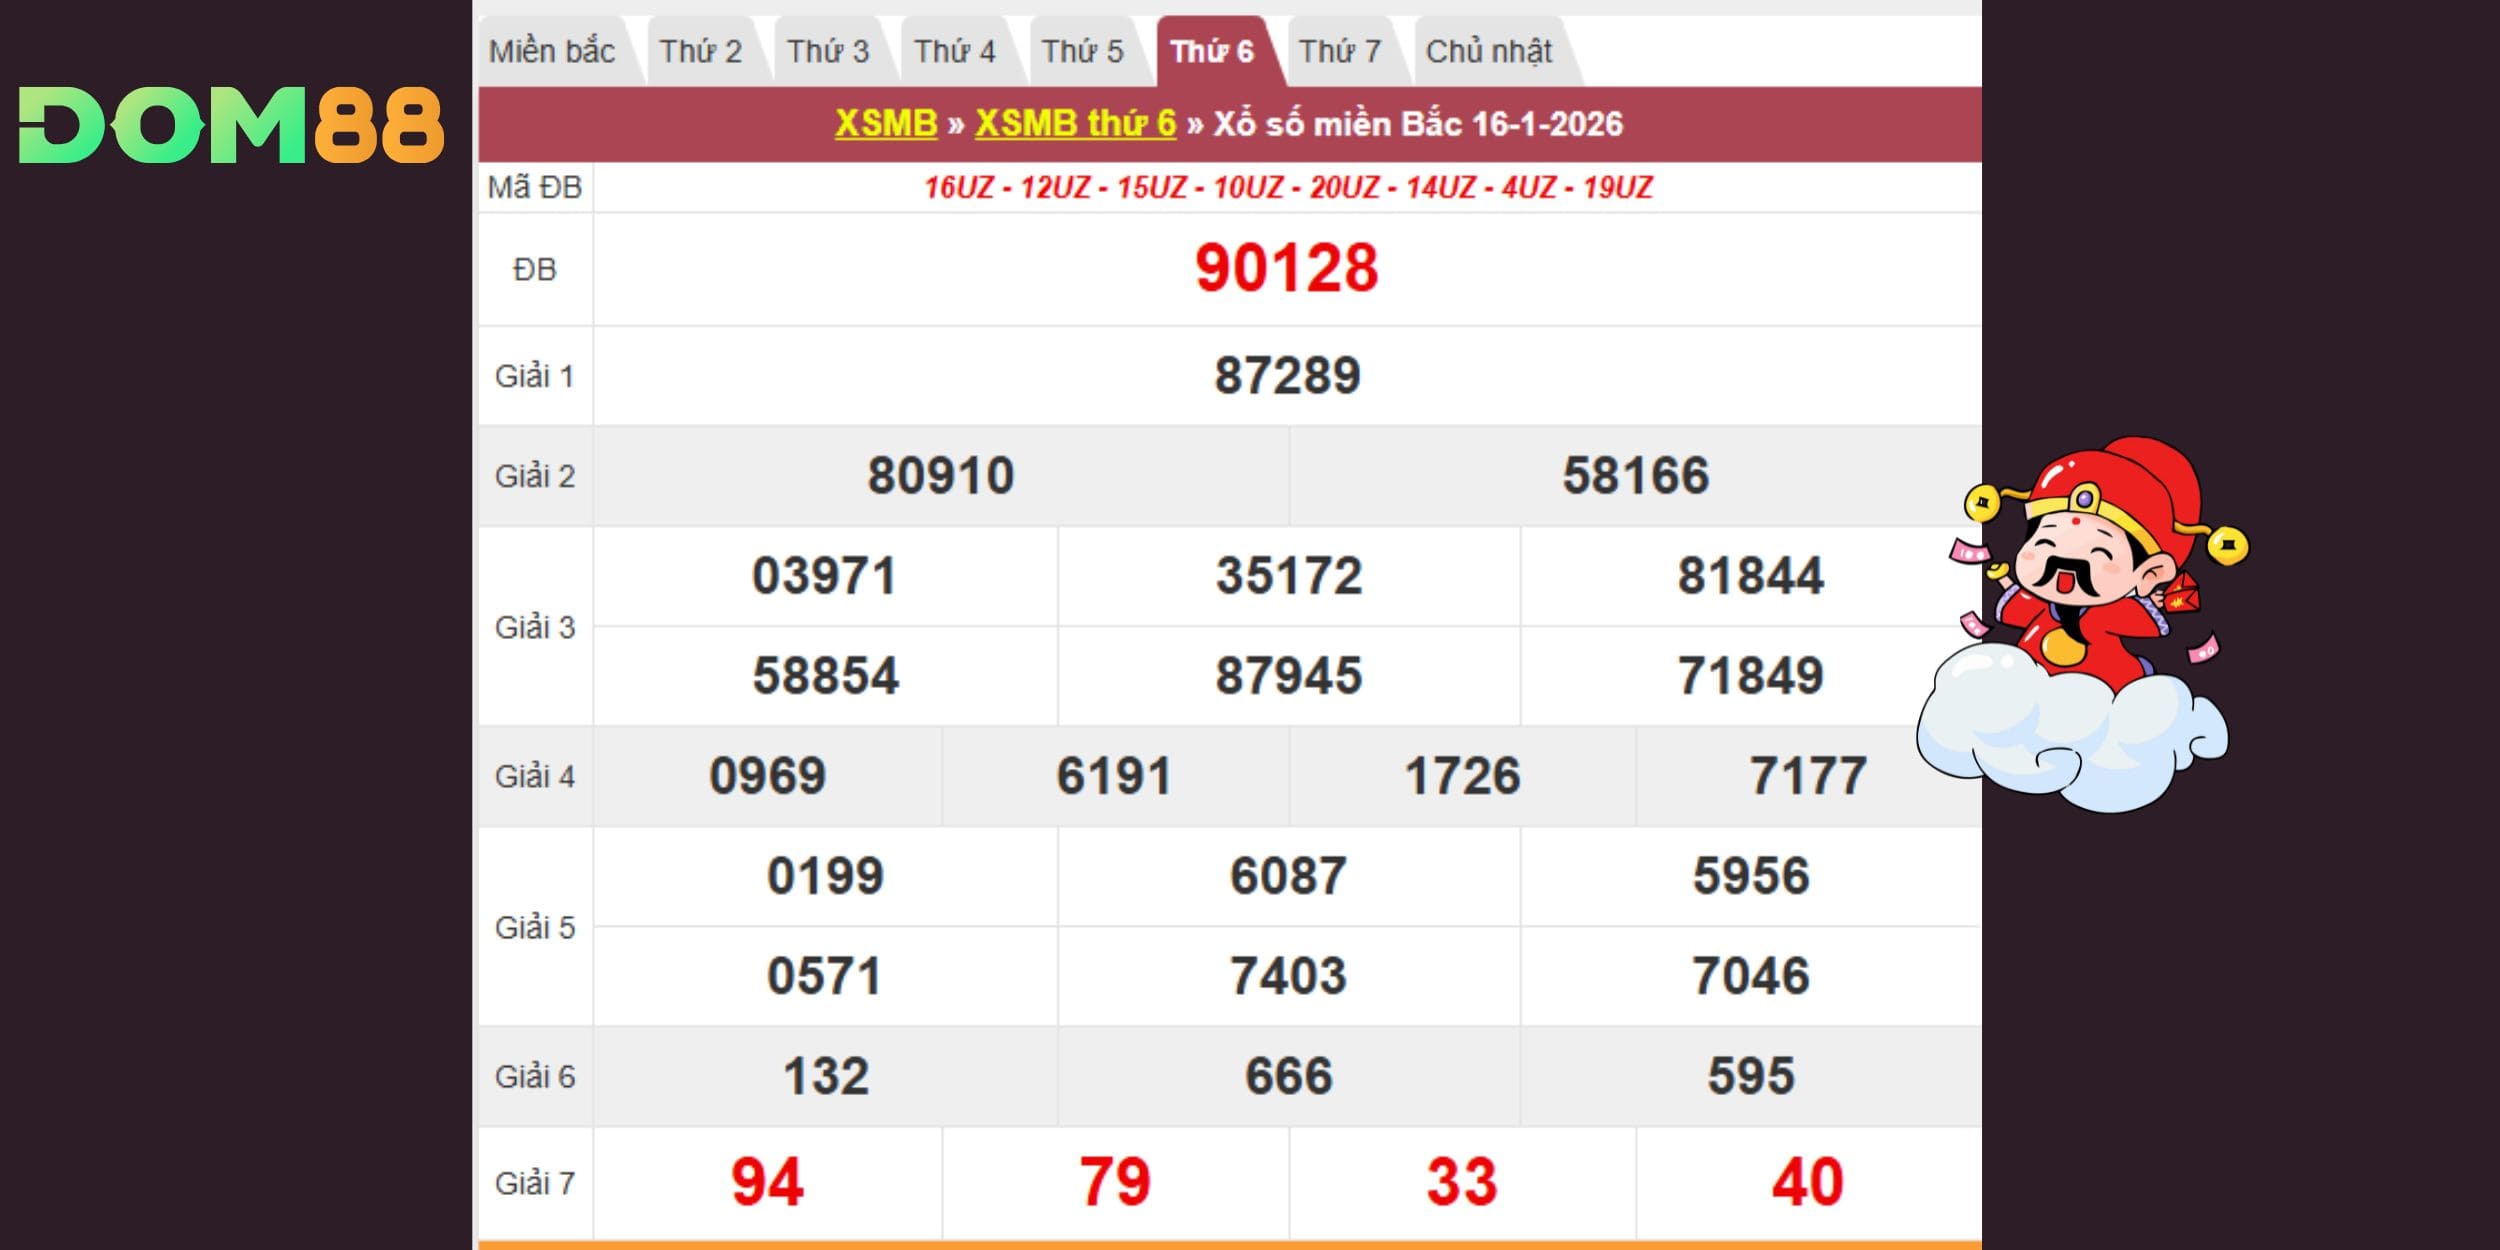Screen dimensions: 2500x1250
Task: Open the XSMB thứ 6 link
Action: (x=1075, y=123)
